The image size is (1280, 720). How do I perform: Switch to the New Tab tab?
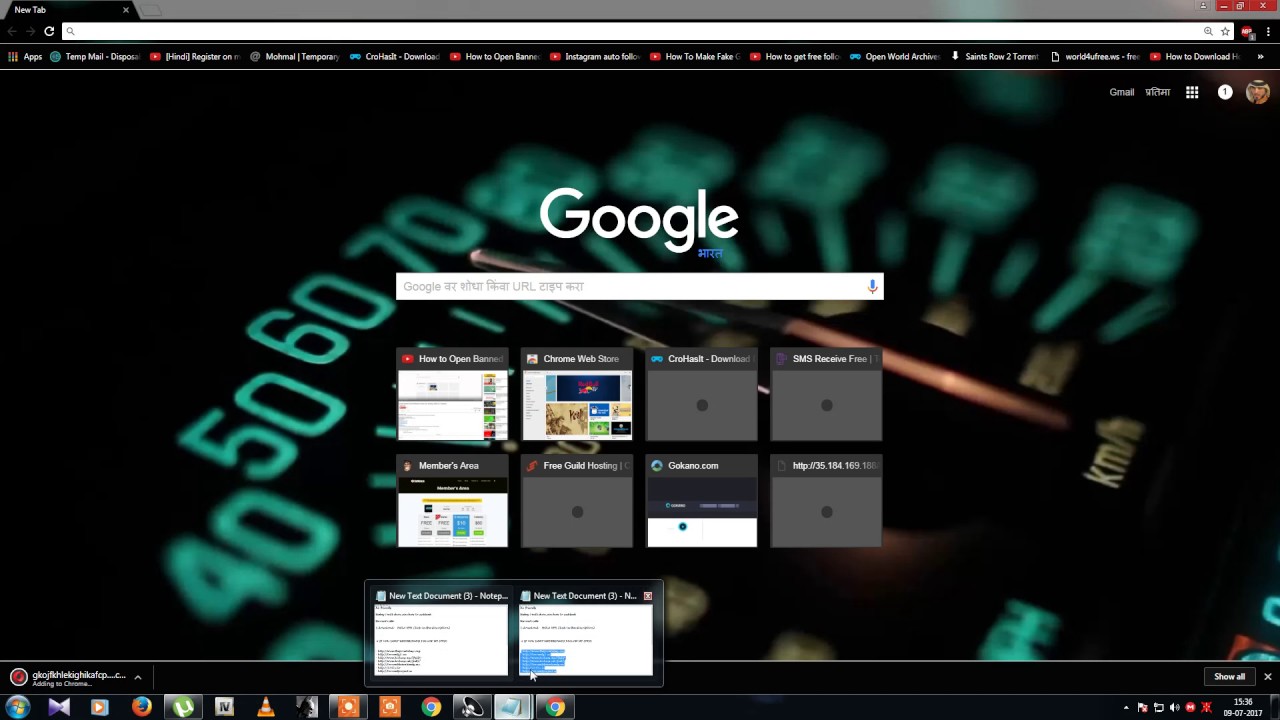(70, 9)
